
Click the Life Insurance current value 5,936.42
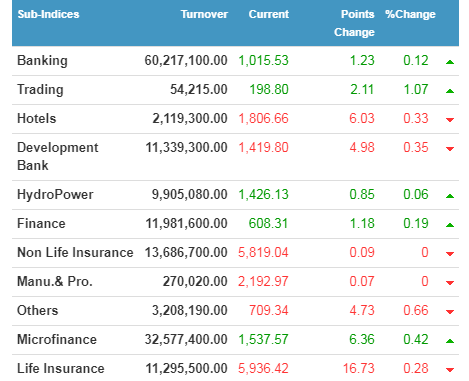pos(263,369)
